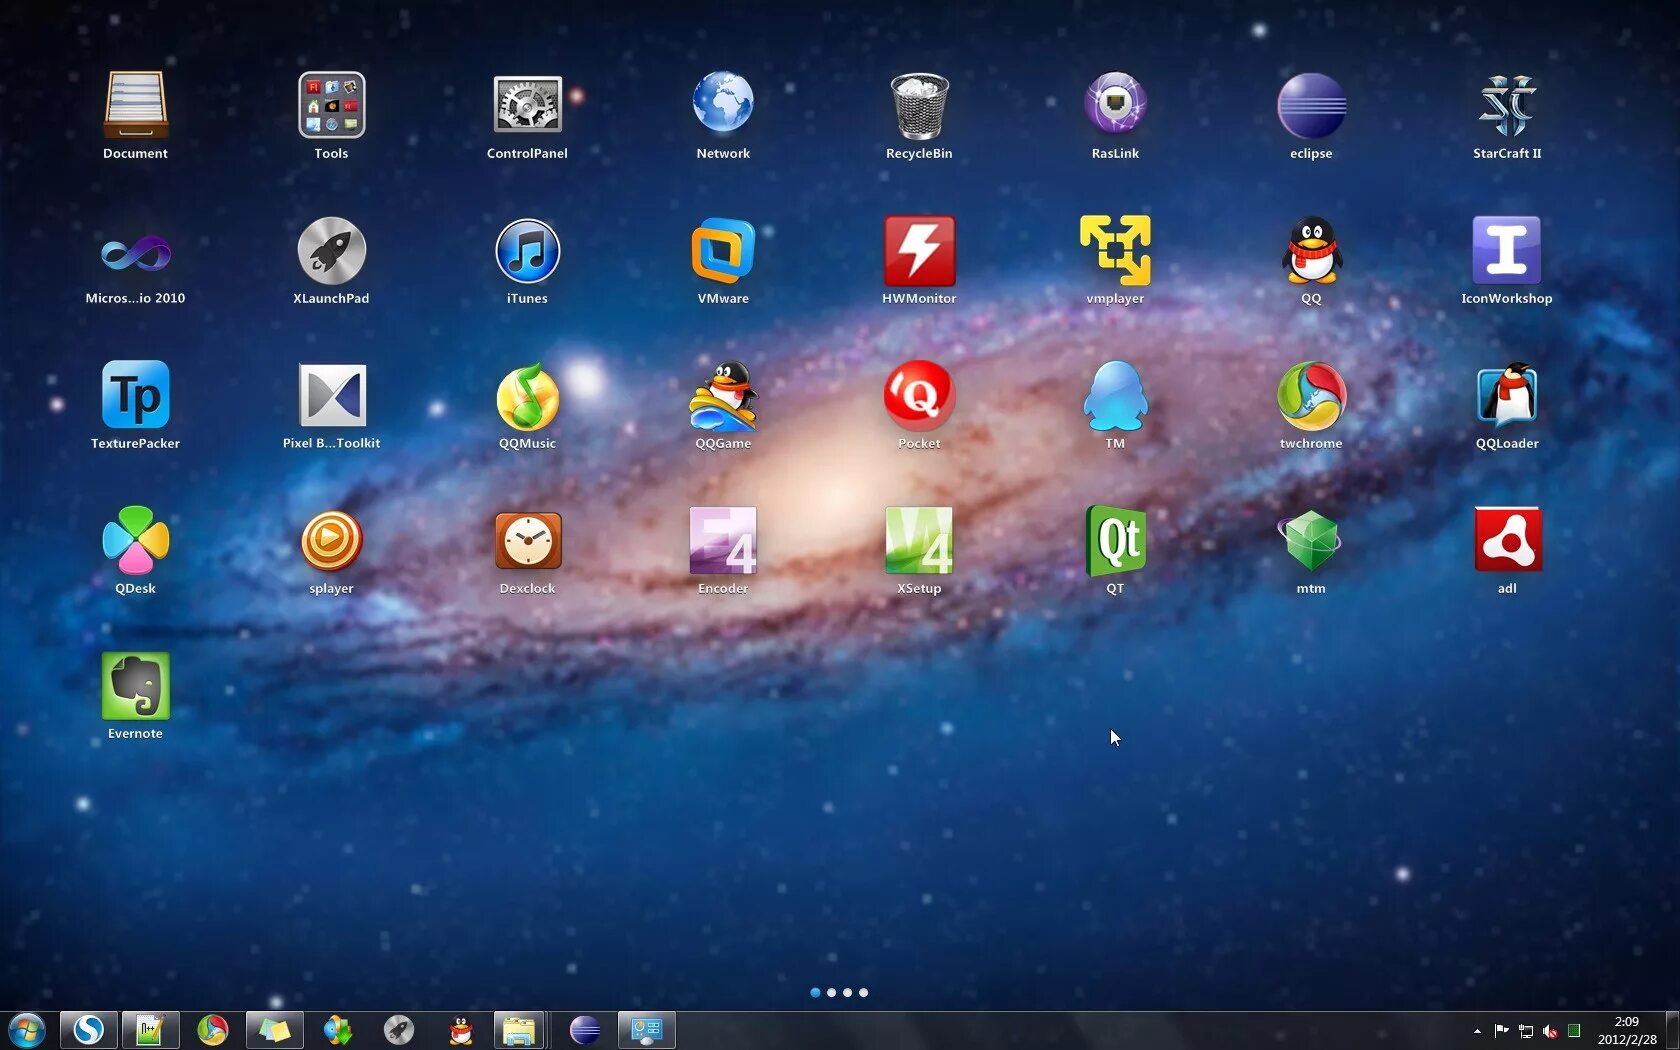
Task: Go to first launcher page dot
Action: [x=815, y=992]
